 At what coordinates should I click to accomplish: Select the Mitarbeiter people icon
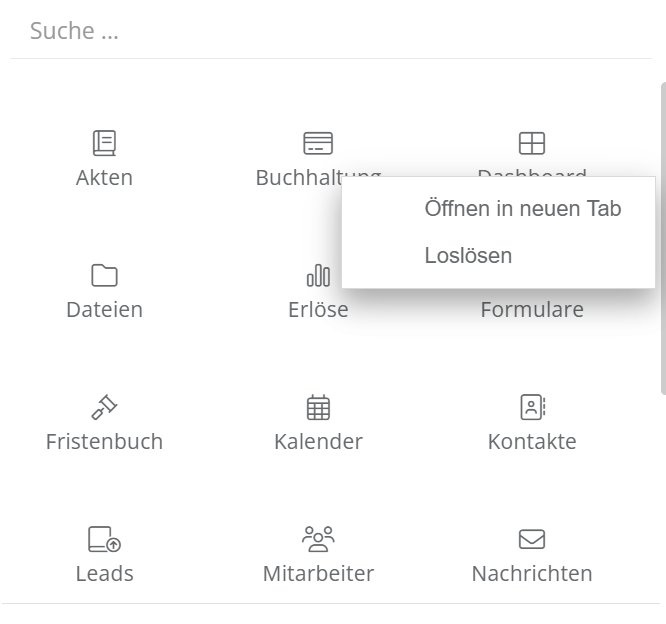pos(318,539)
